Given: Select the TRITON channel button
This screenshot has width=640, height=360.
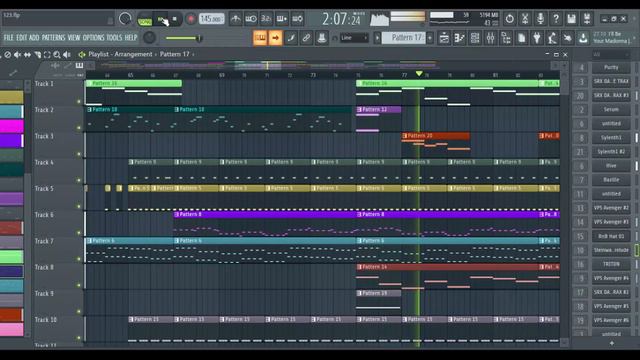Looking at the screenshot, I should [x=611, y=264].
